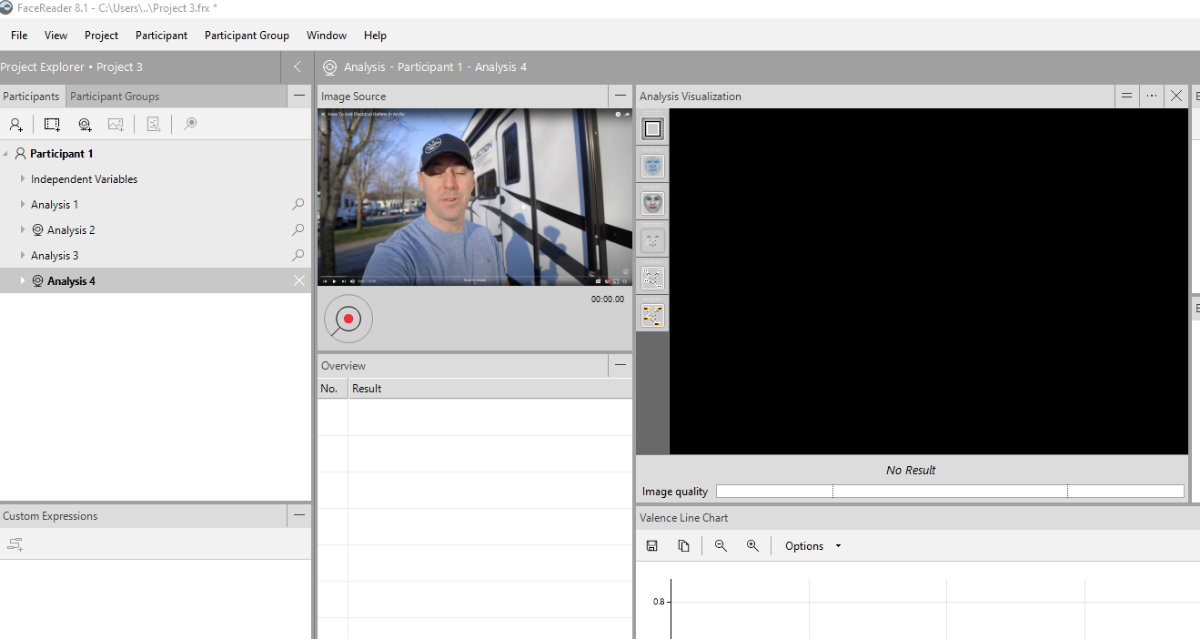Open Analysis 3 using its magnifier icon

(x=298, y=255)
